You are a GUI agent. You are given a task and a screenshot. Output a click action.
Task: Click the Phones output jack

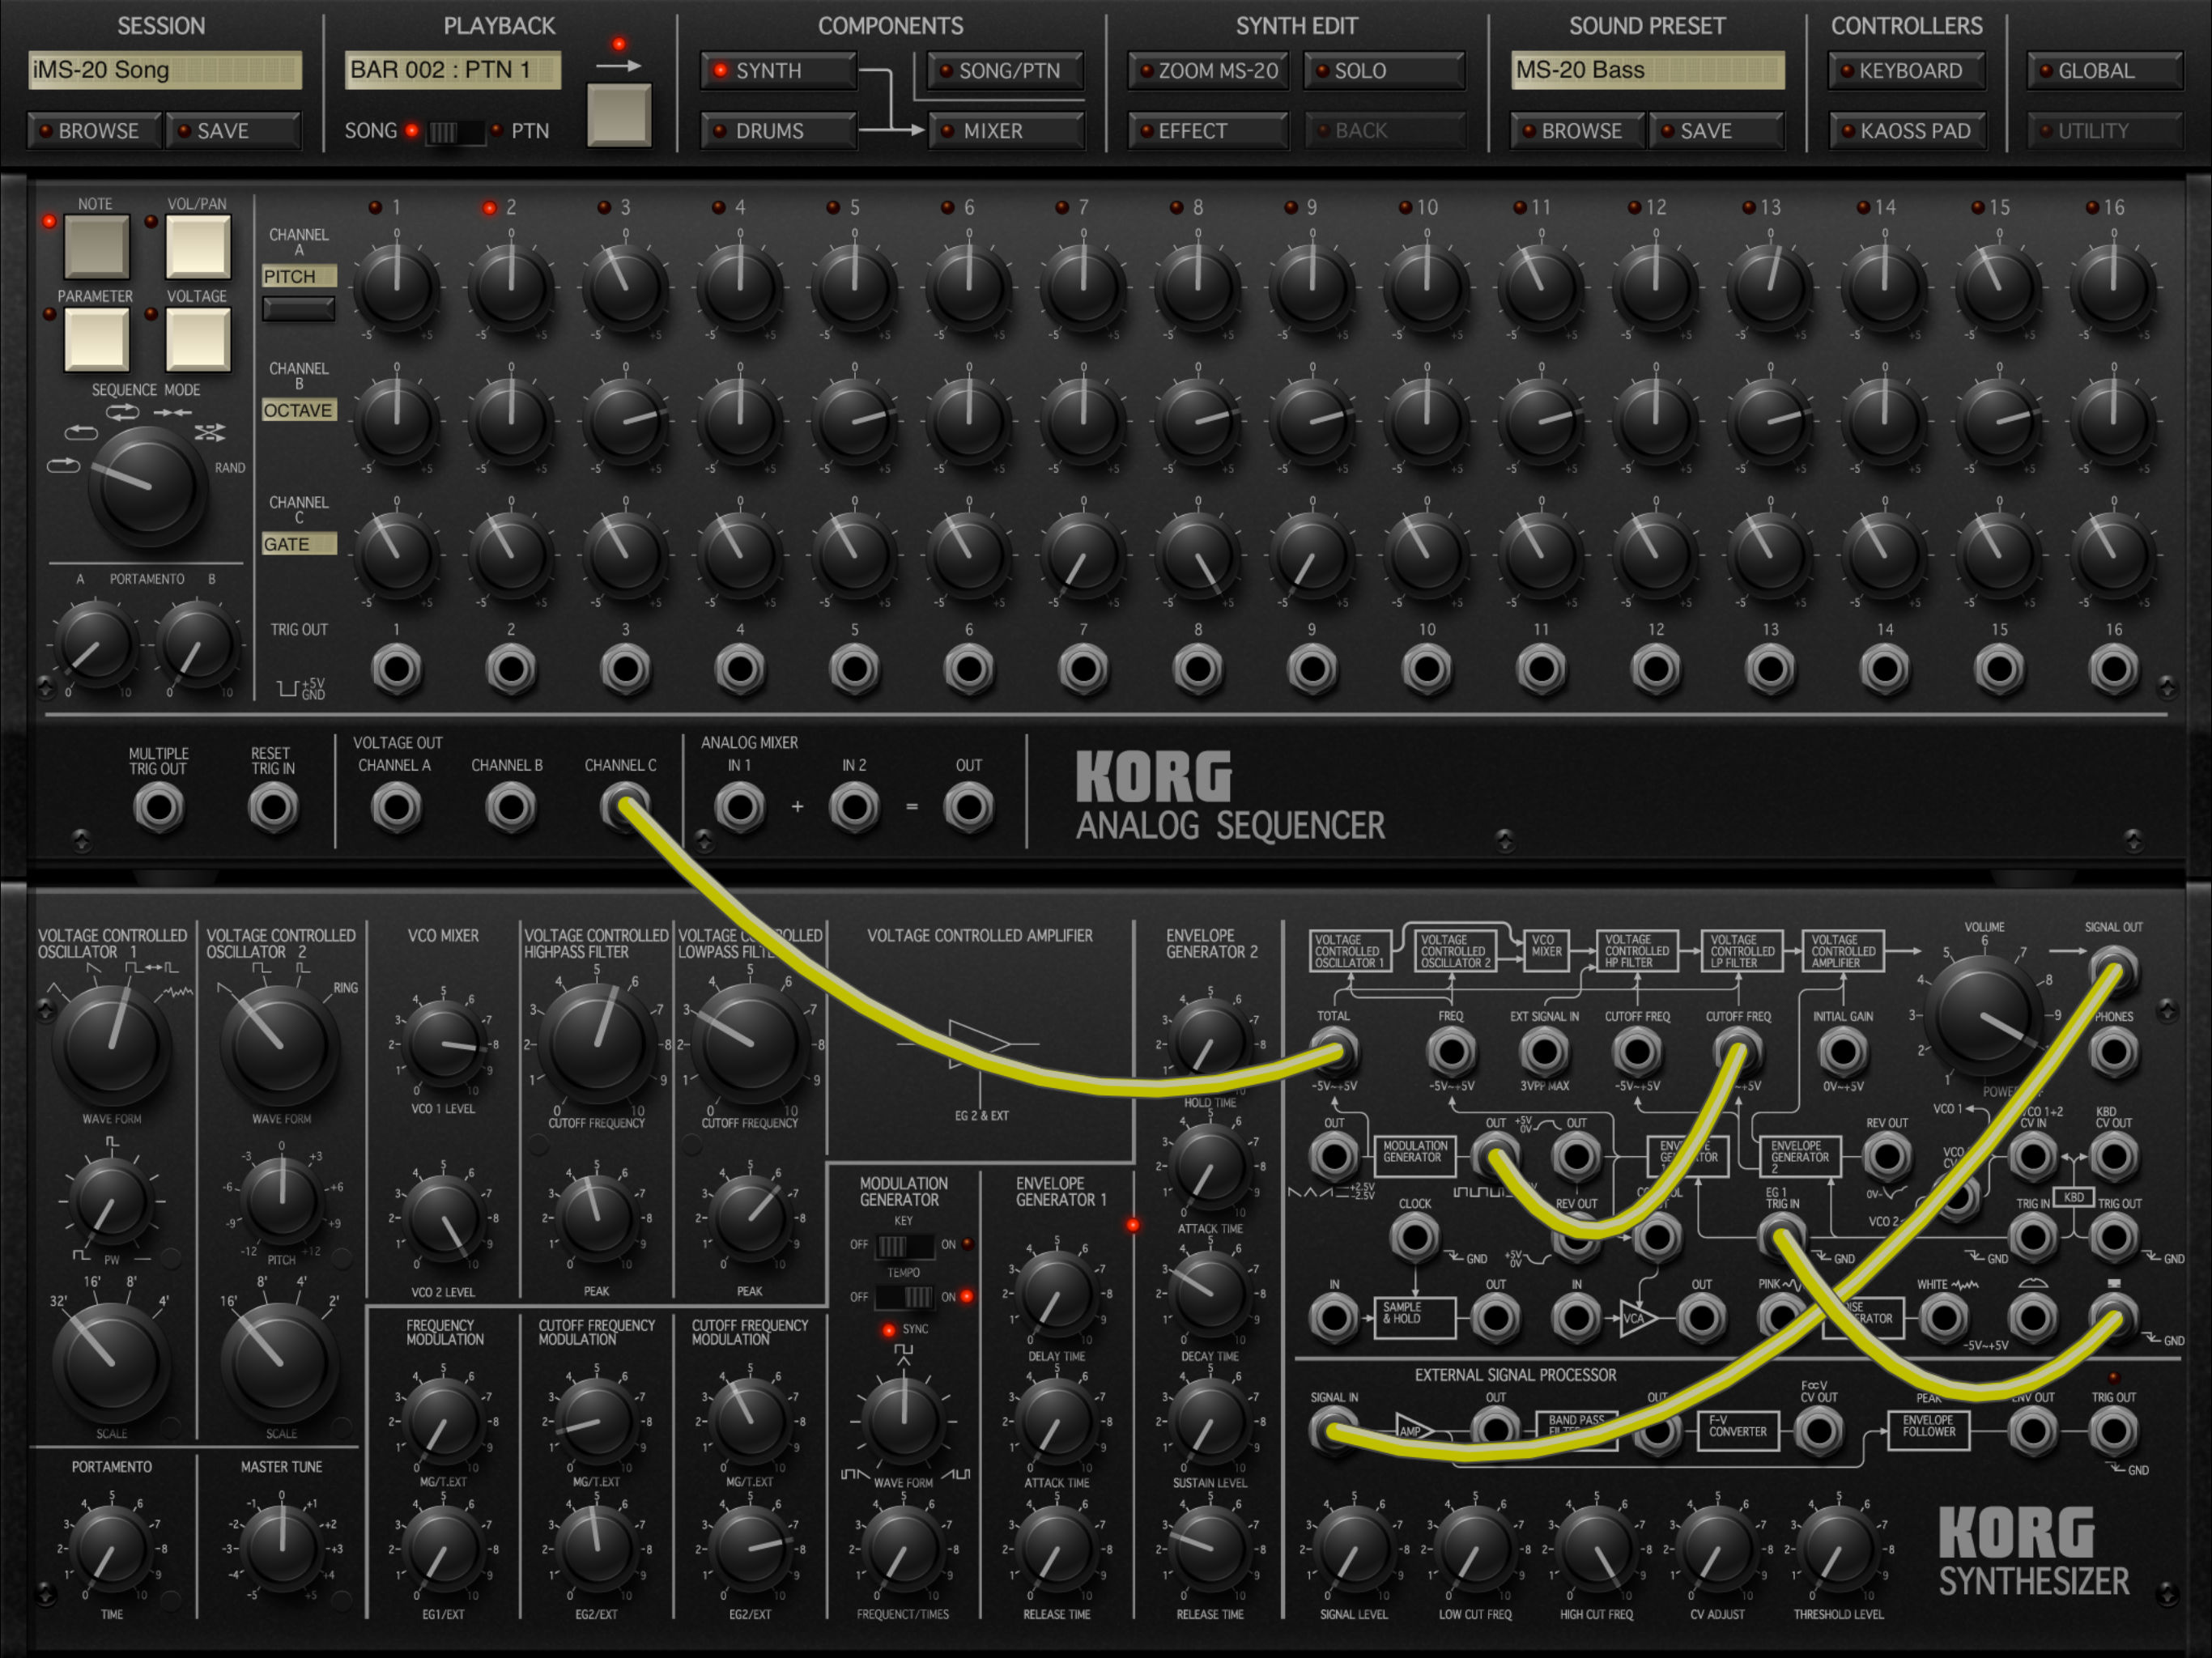point(2113,1051)
